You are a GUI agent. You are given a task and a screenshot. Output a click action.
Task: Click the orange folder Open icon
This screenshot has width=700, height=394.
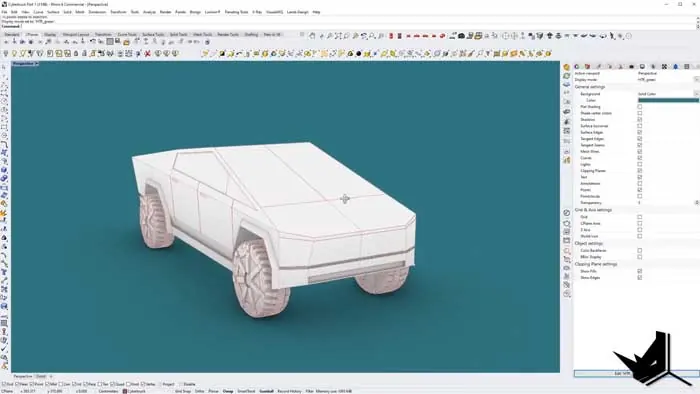(126, 42)
